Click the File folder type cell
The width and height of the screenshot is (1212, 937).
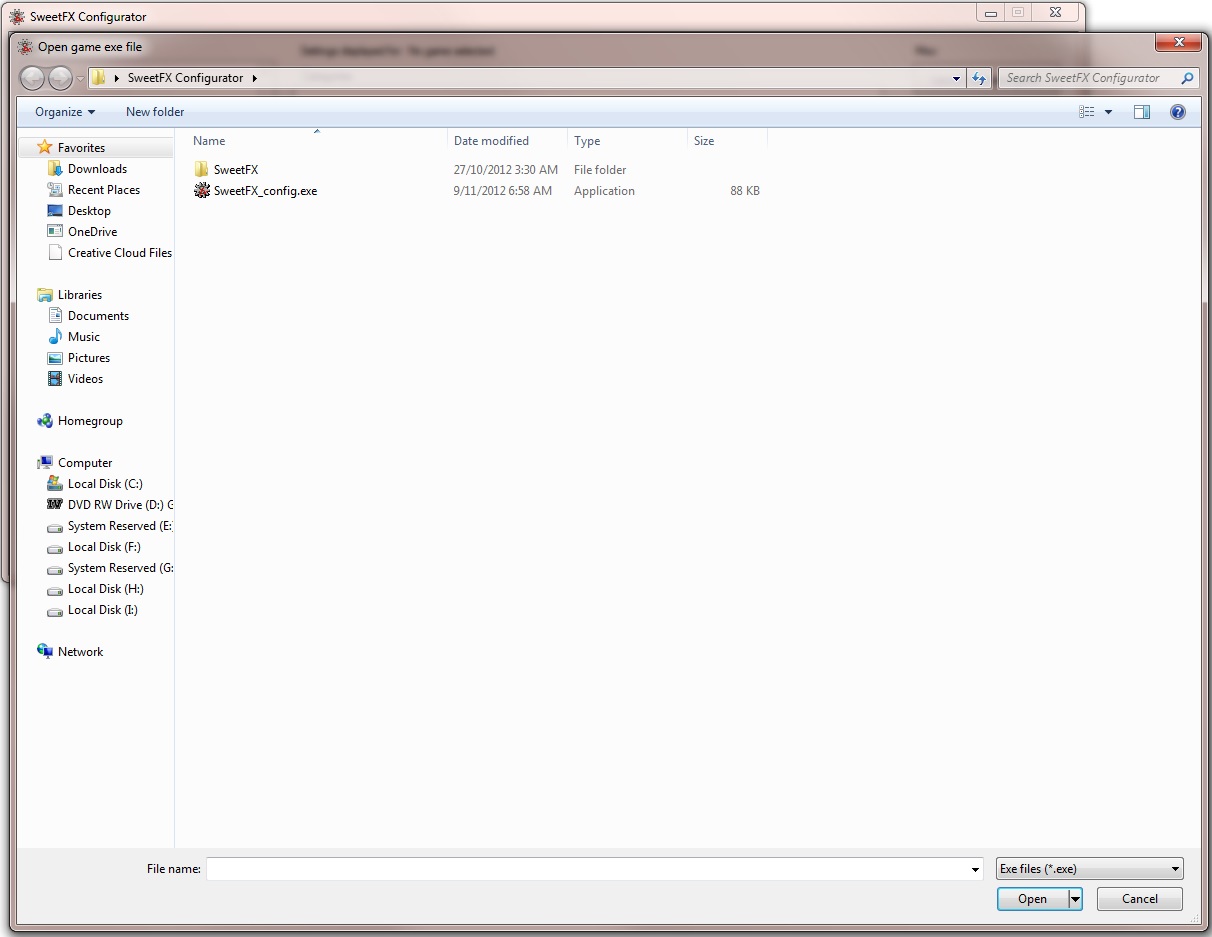tap(600, 170)
